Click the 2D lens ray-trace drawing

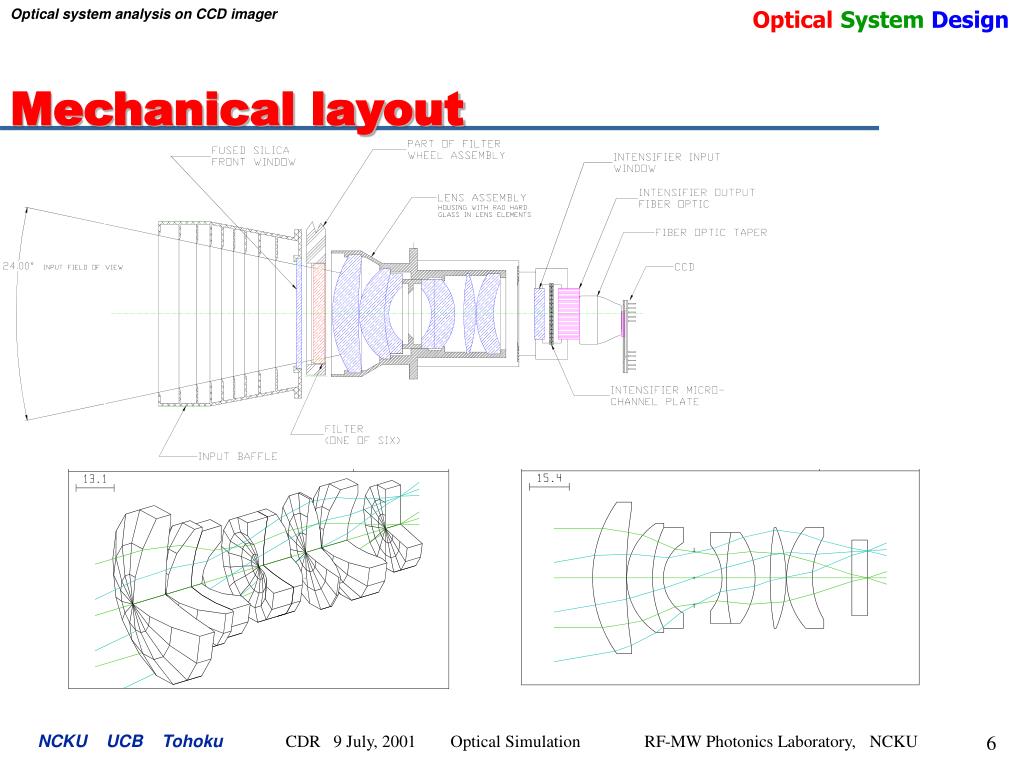tap(720, 577)
